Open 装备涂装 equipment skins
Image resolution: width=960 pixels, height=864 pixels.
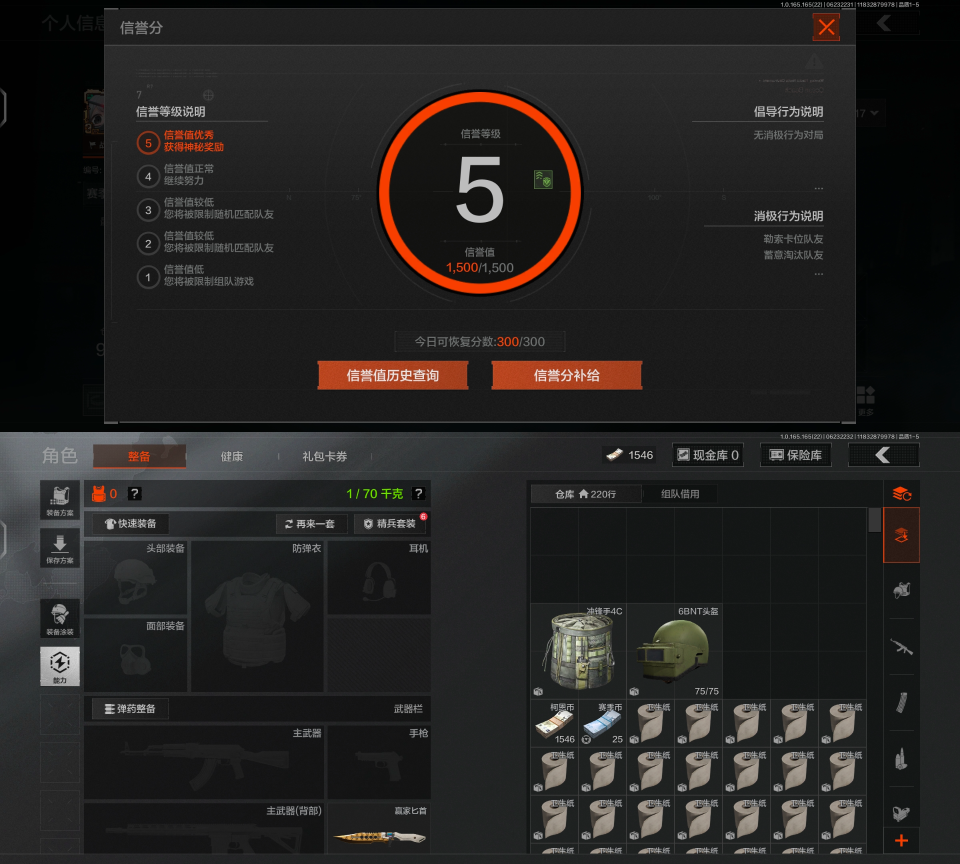tap(60, 618)
